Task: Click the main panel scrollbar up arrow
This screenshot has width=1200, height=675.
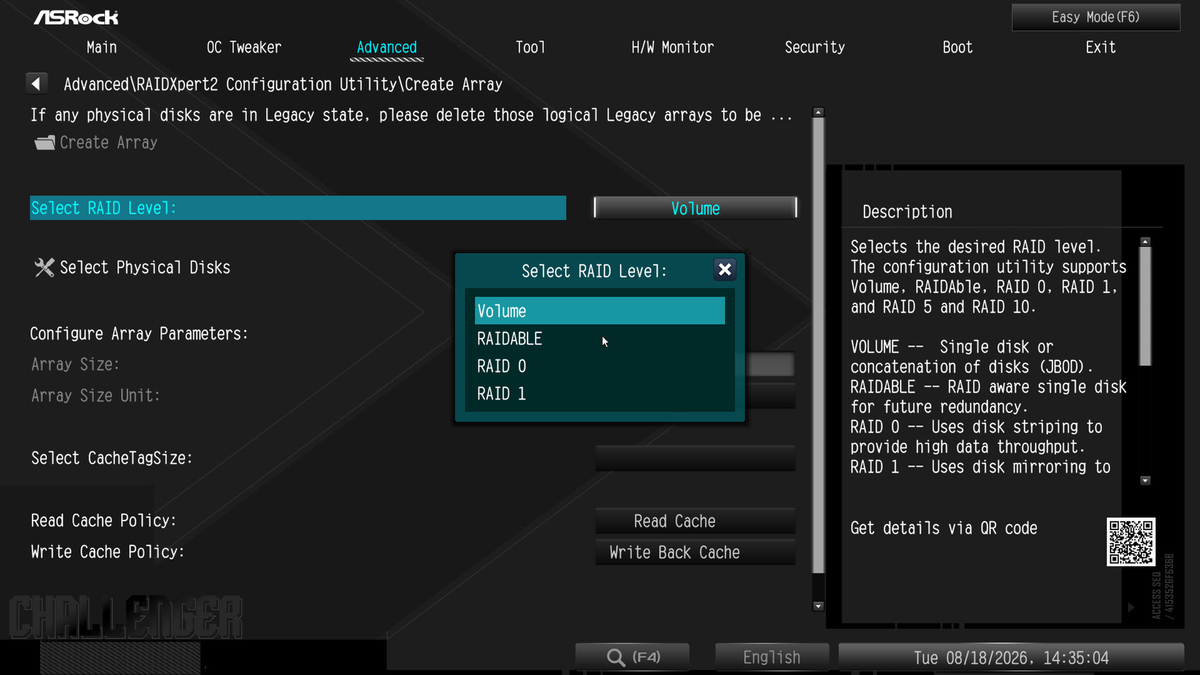Action: (x=818, y=113)
